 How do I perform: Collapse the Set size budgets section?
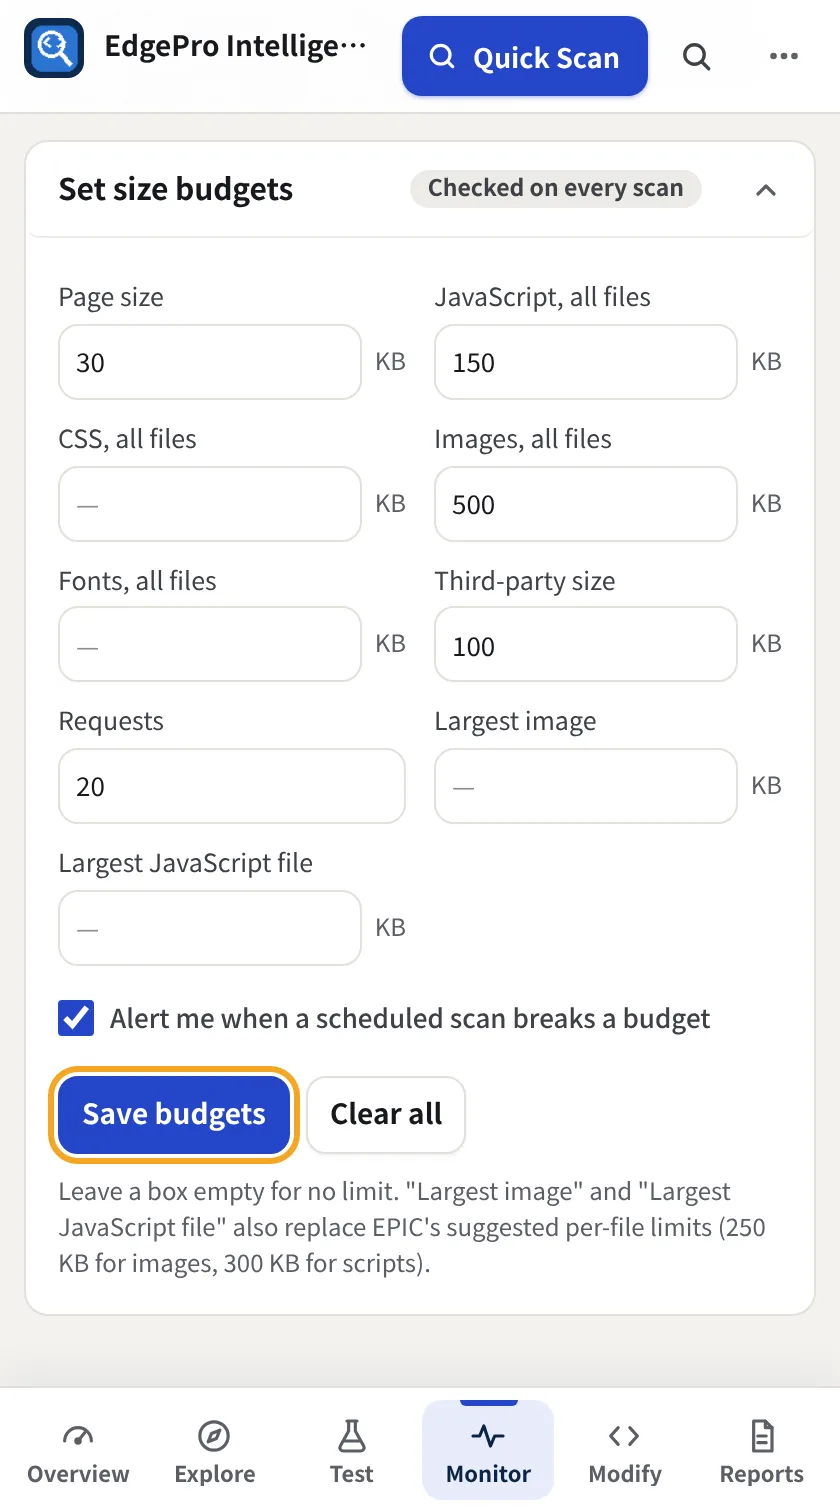pos(766,190)
